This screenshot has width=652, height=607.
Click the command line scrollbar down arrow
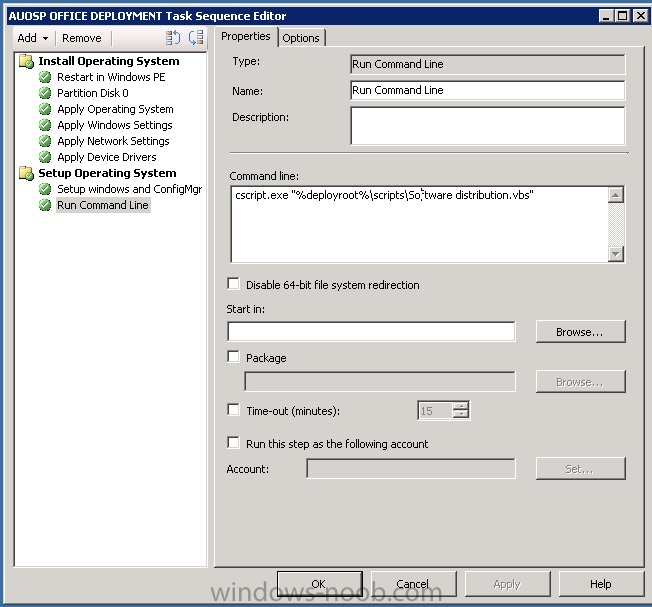[x=616, y=254]
